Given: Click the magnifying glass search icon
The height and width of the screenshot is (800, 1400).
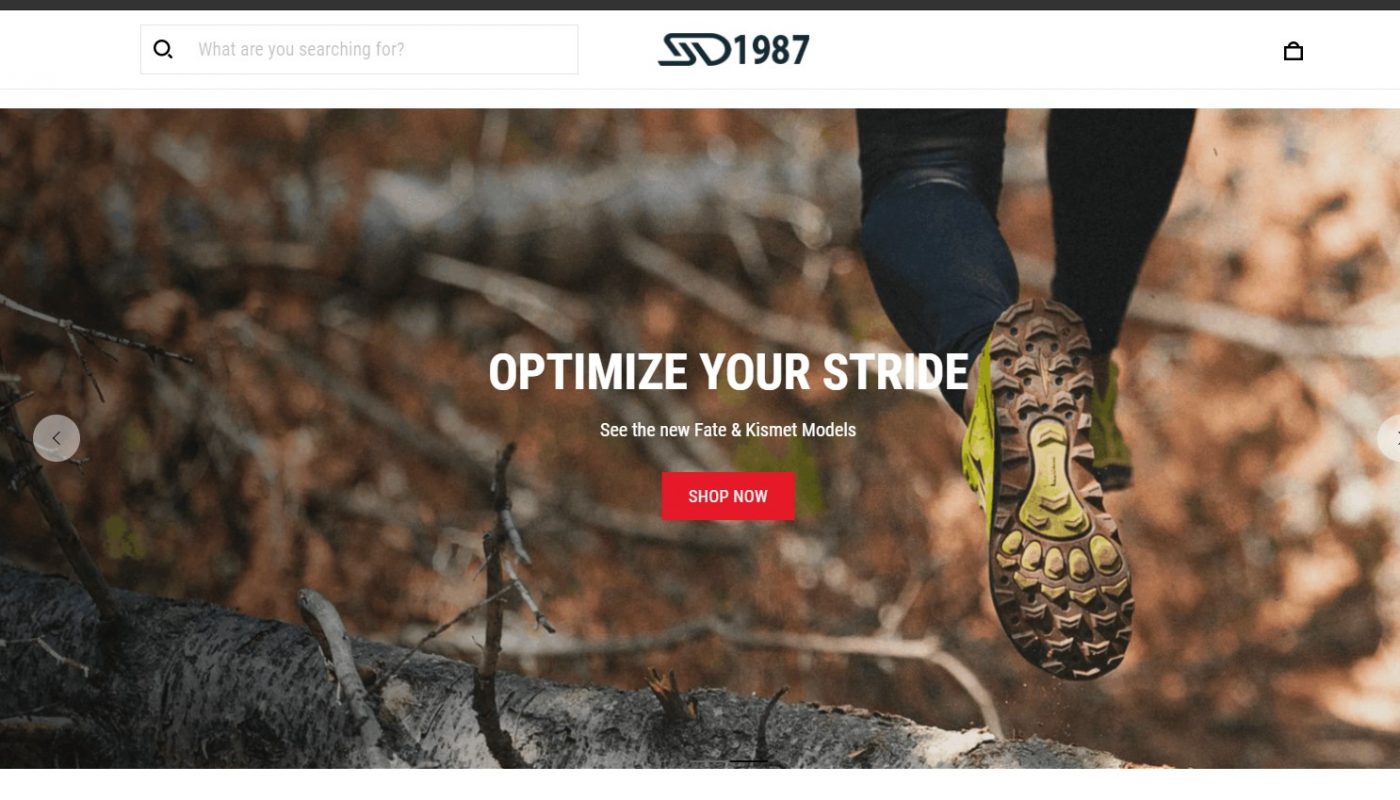Looking at the screenshot, I should [x=163, y=49].
